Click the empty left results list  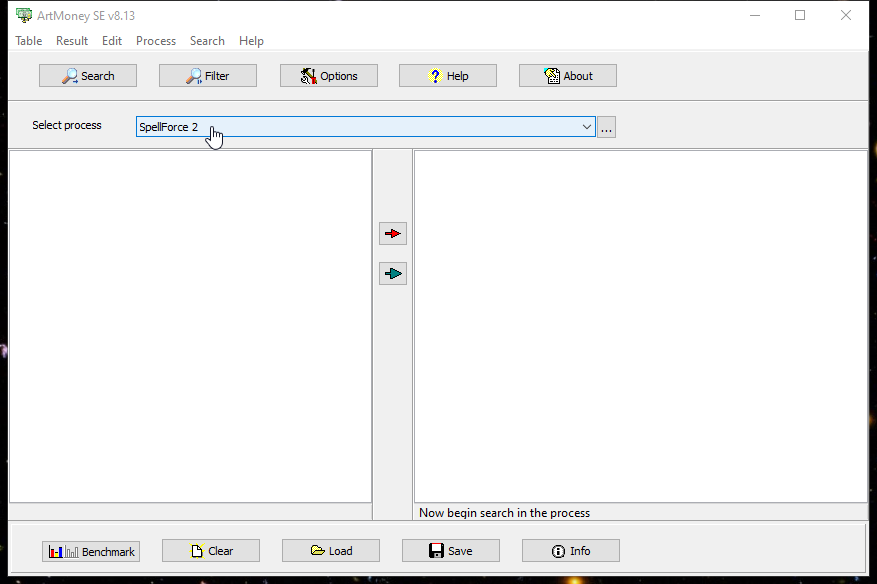click(x=191, y=326)
